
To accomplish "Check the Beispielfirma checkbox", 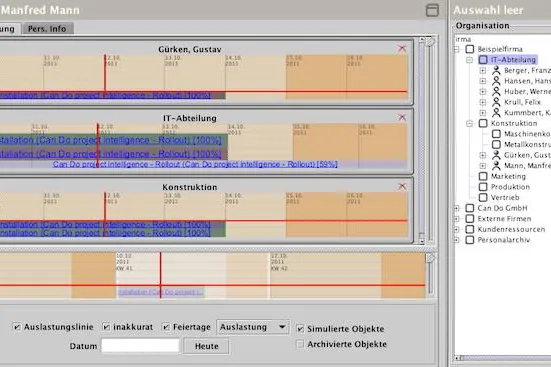I will coord(470,49).
